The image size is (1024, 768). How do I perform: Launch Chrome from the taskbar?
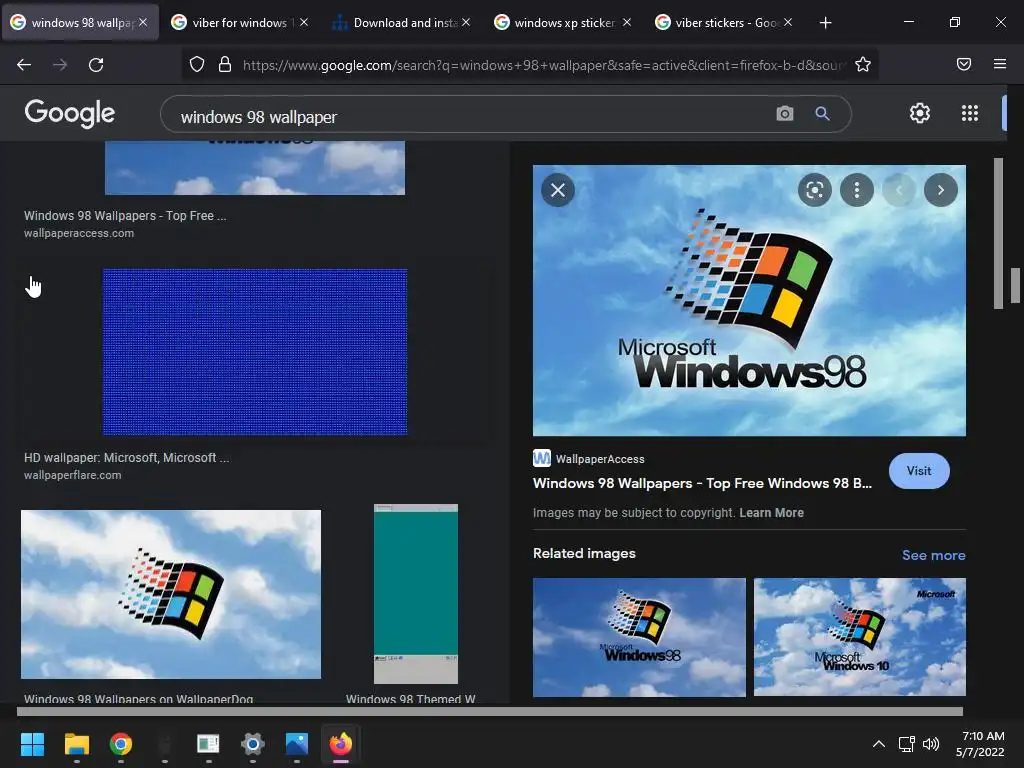(121, 744)
